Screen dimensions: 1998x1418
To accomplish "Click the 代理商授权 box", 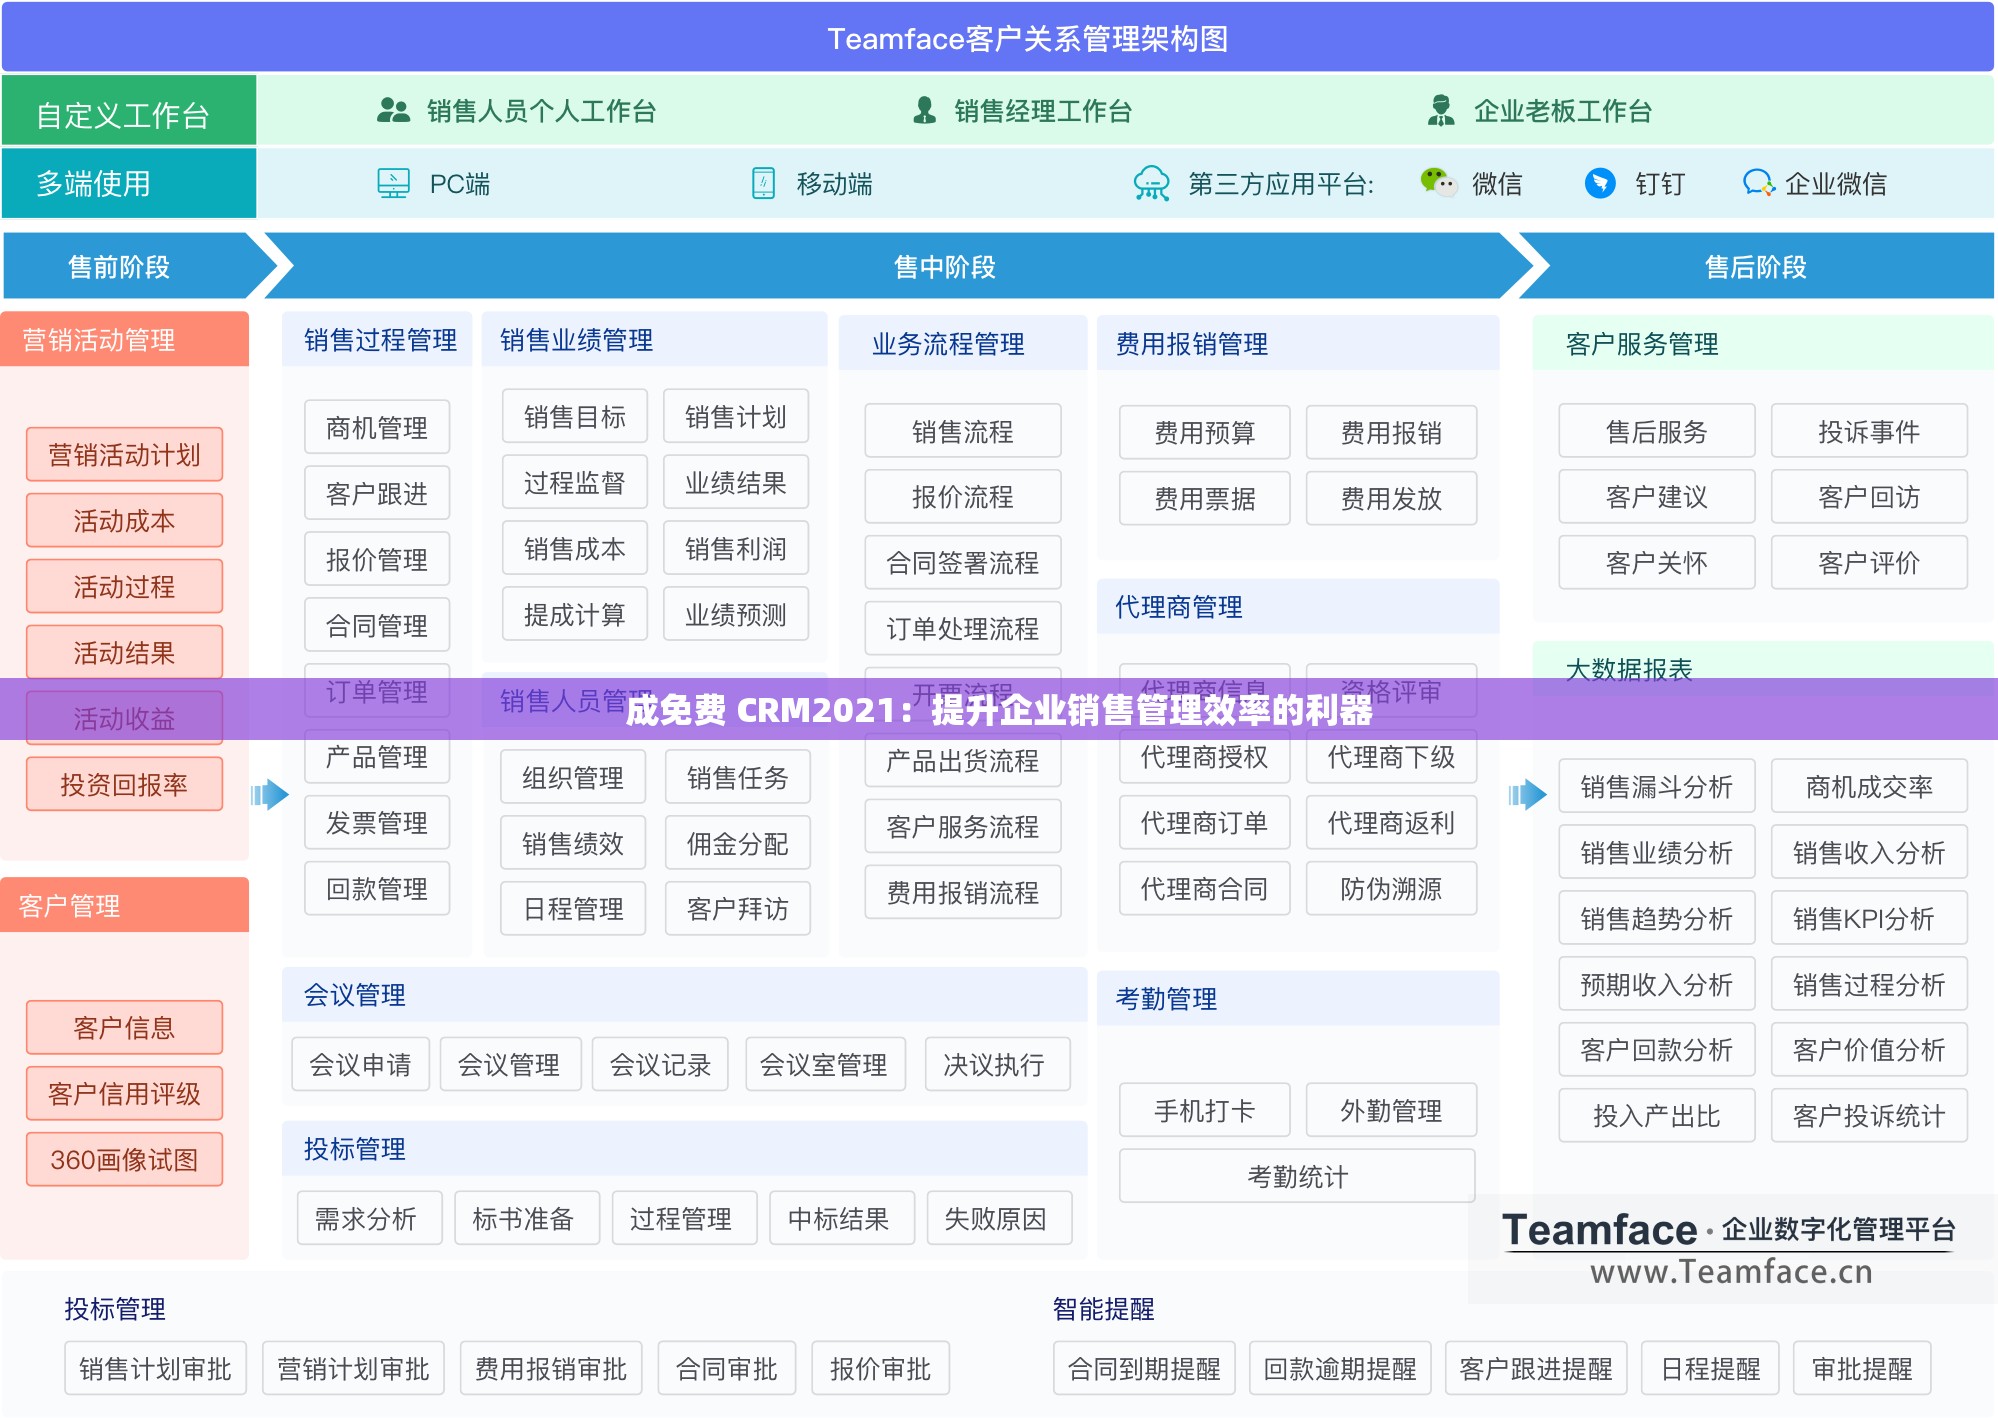I will (1205, 756).
